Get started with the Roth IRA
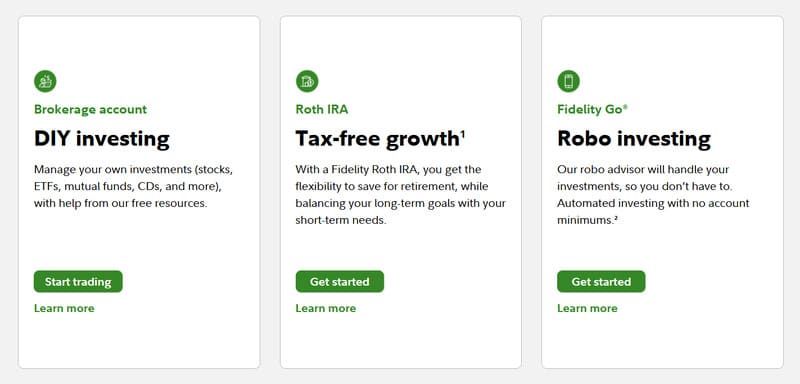Viewport: 800px width, 384px height. pyautogui.click(x=340, y=281)
